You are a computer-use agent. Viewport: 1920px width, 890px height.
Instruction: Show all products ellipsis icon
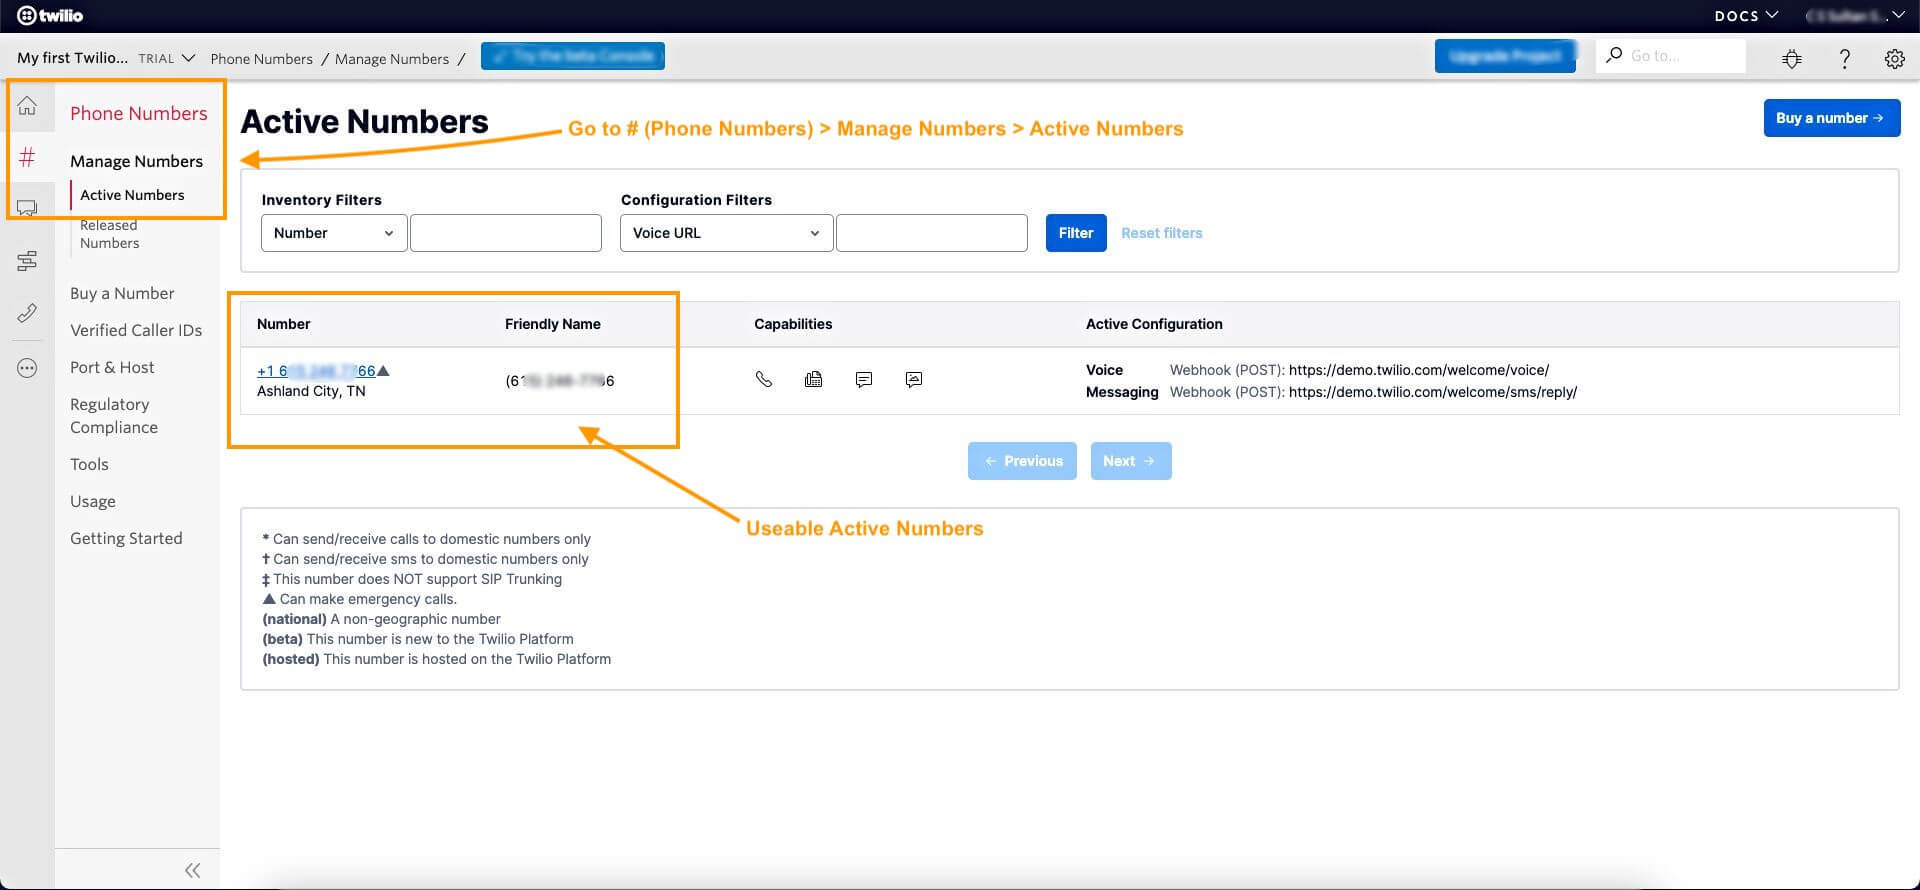point(27,368)
